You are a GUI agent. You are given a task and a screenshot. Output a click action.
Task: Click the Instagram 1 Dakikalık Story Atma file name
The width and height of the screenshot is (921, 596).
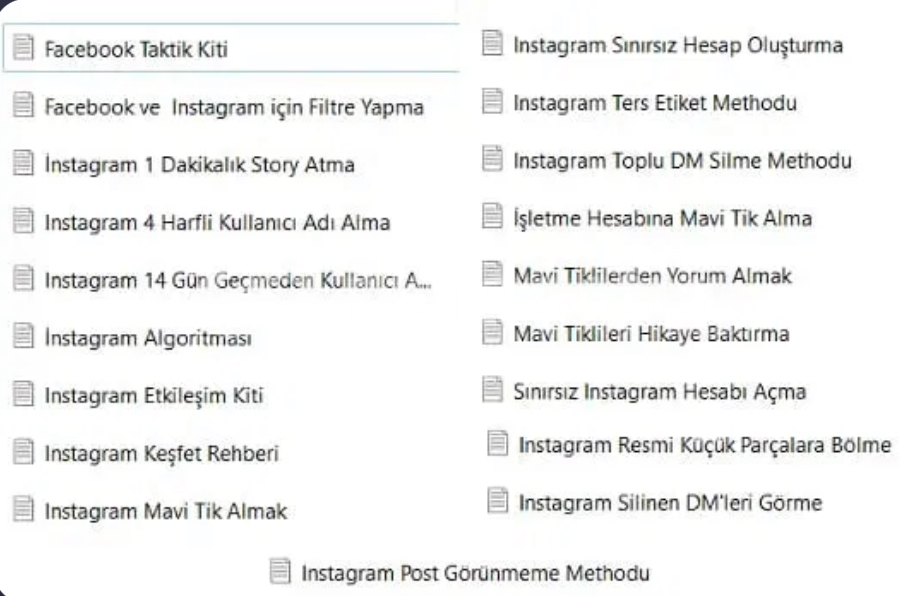(199, 165)
